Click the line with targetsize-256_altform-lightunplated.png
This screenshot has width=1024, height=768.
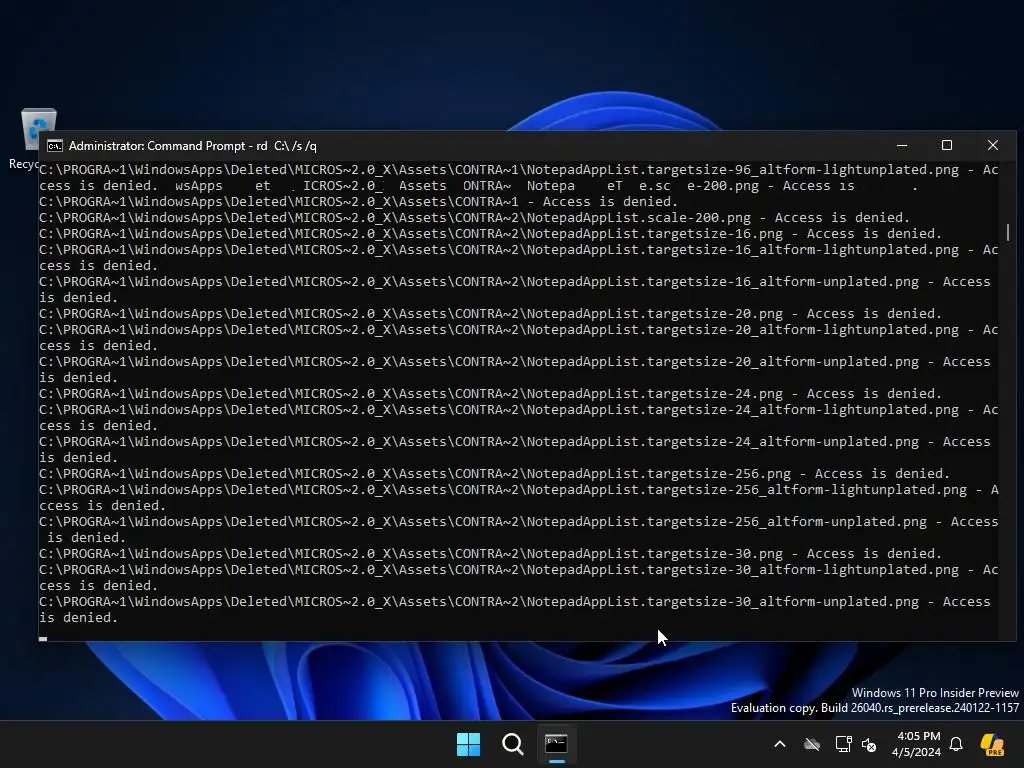[x=519, y=498]
